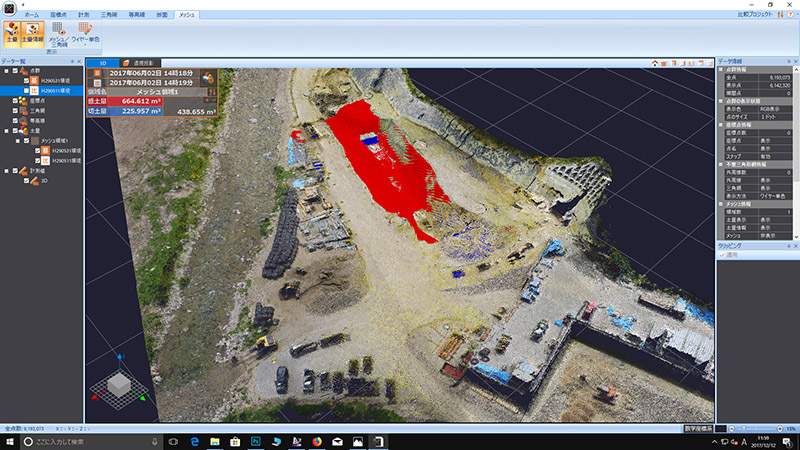Toggle the 等高線 tree checkbox

15,121
